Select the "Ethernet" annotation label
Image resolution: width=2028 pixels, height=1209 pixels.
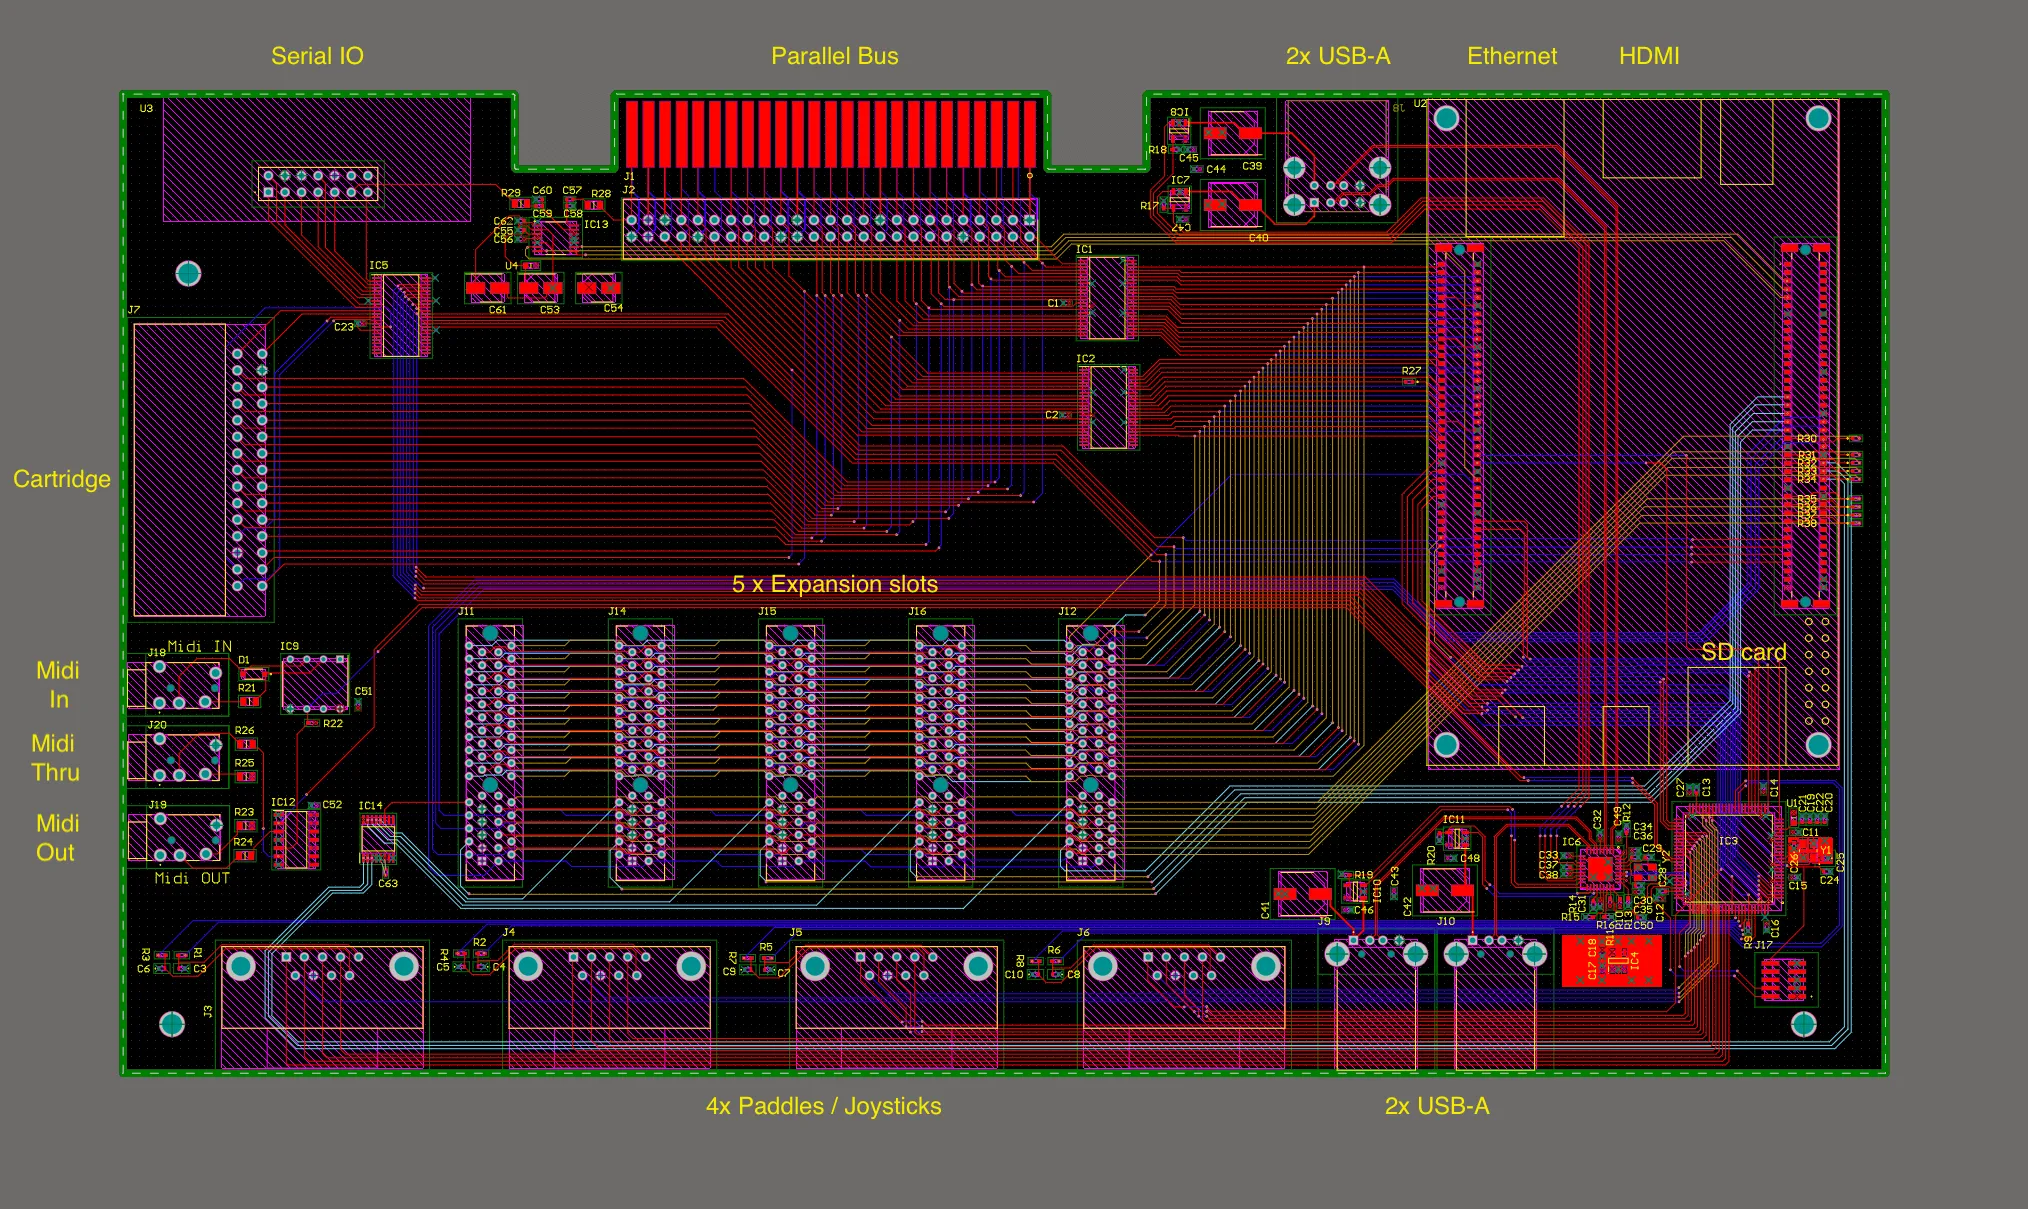[1512, 56]
